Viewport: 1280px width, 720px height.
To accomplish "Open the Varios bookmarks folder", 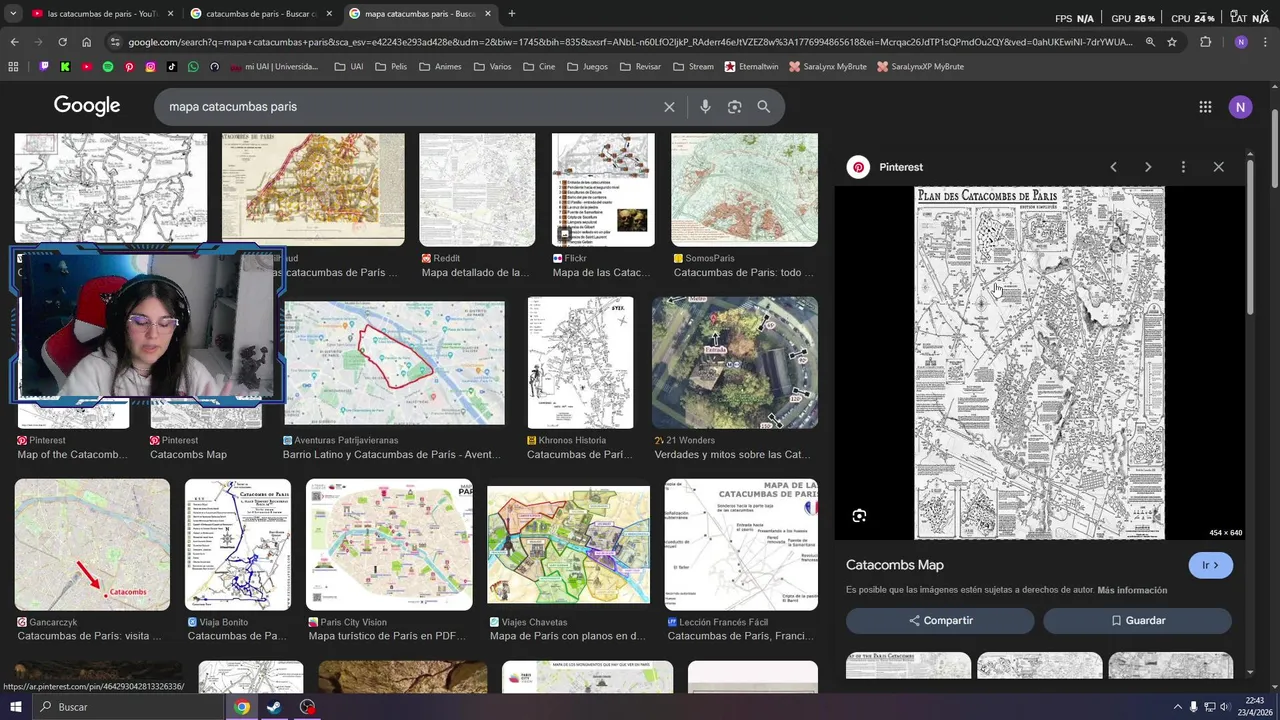I will (492, 67).
